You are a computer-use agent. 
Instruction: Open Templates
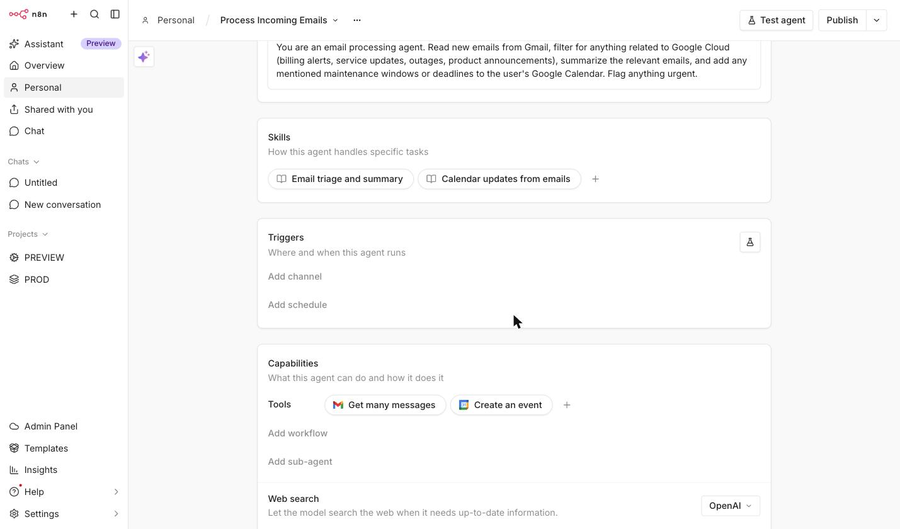coord(64,448)
